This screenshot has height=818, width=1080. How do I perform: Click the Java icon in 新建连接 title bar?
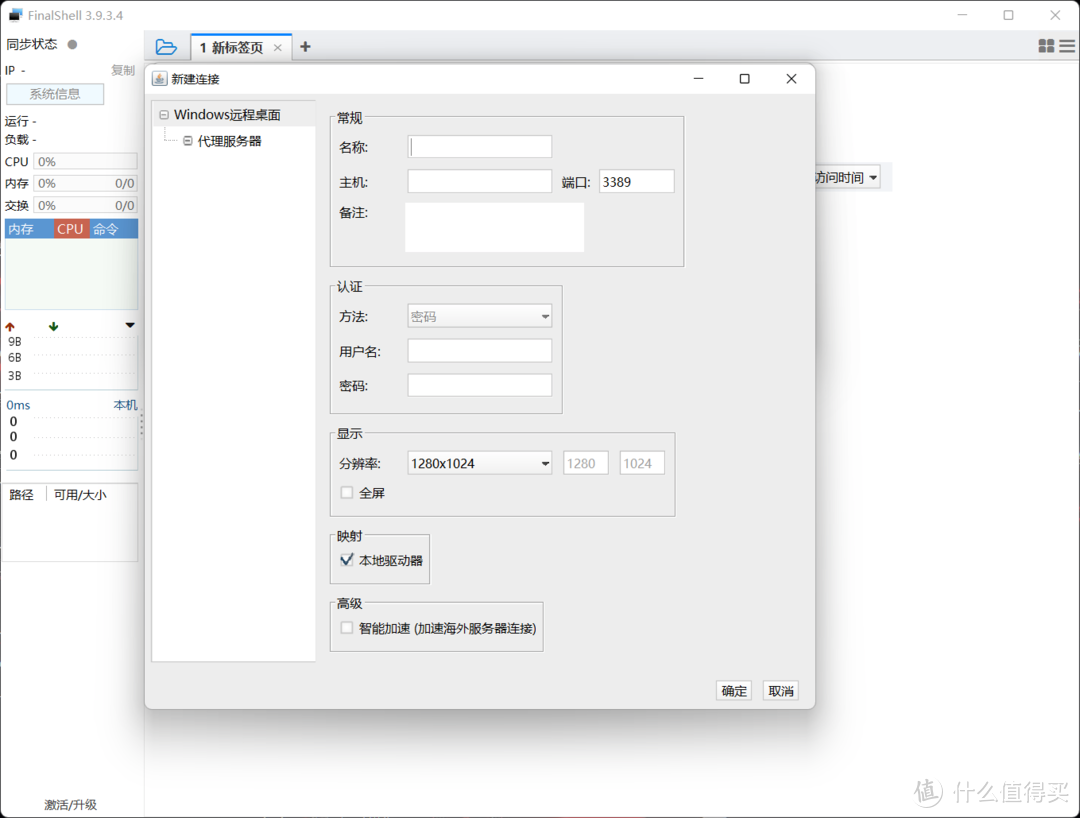[x=160, y=78]
